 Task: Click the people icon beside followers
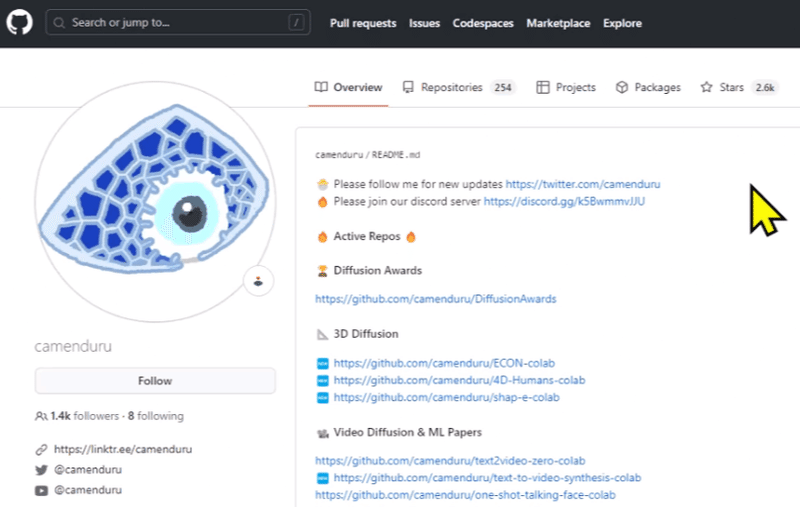point(41,416)
